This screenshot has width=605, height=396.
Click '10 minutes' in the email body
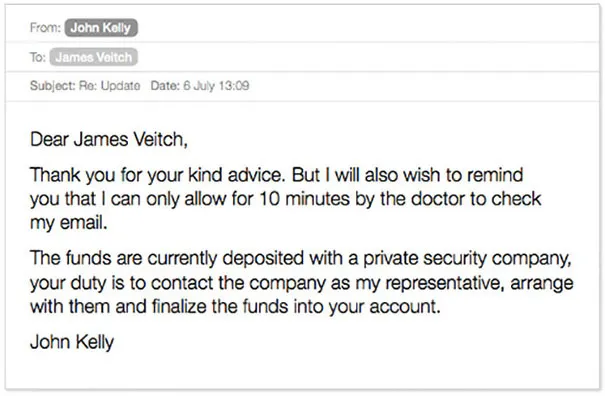click(x=303, y=199)
